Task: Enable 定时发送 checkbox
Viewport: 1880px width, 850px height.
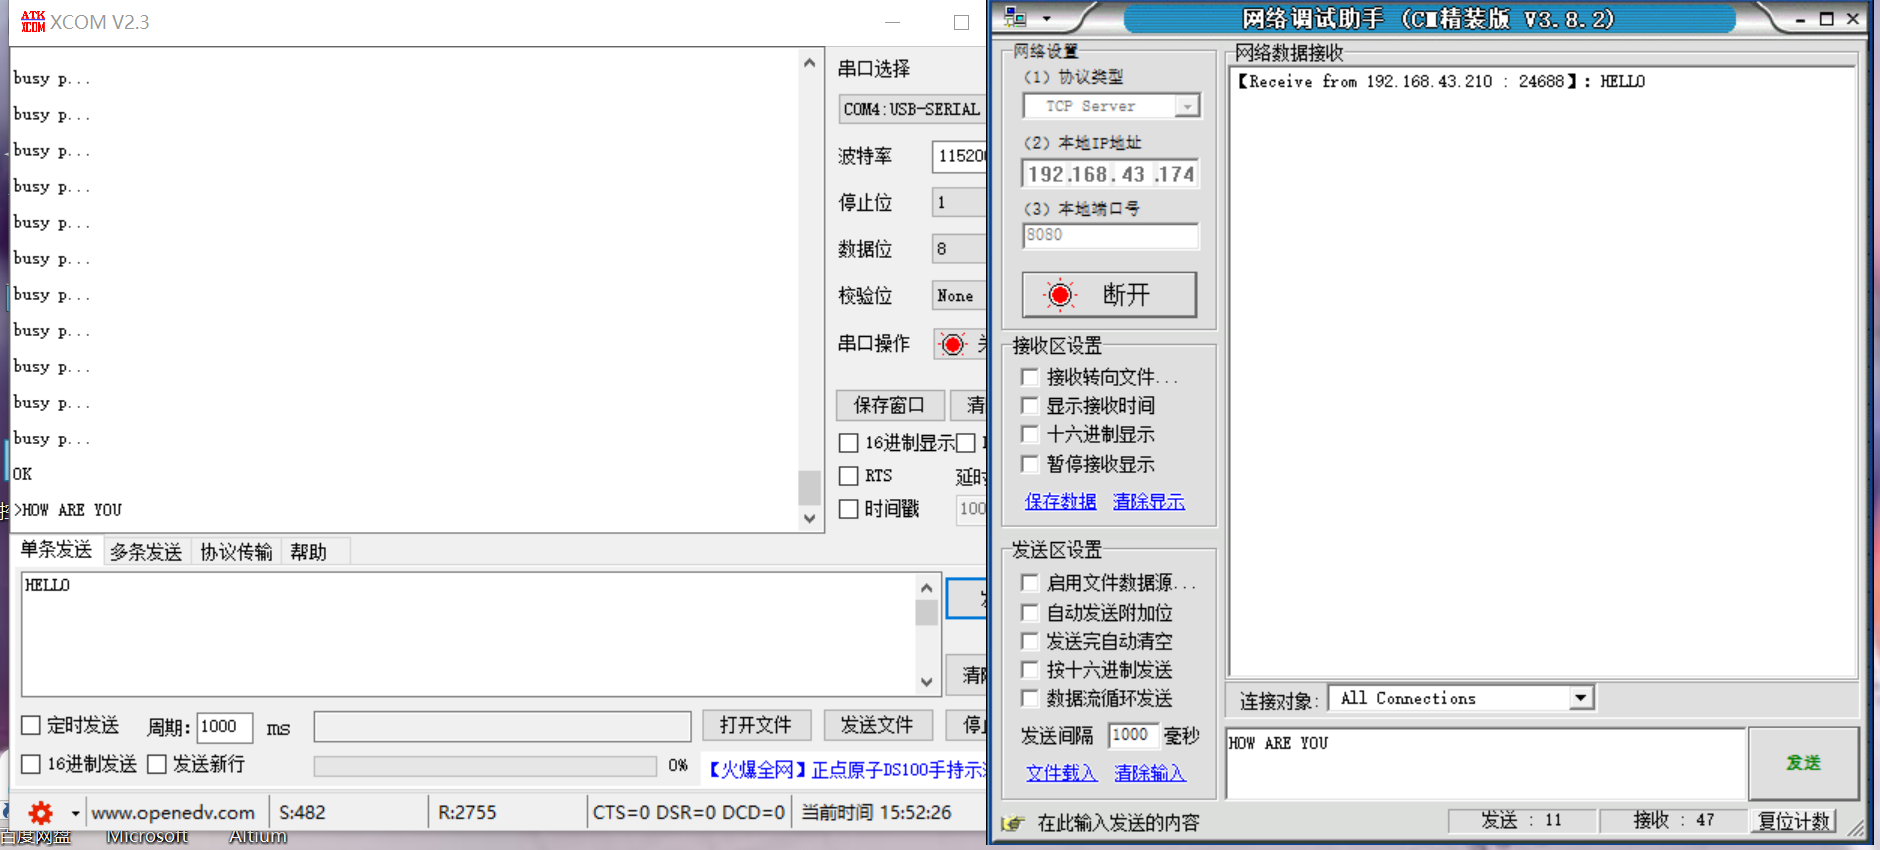Action: click(x=31, y=725)
